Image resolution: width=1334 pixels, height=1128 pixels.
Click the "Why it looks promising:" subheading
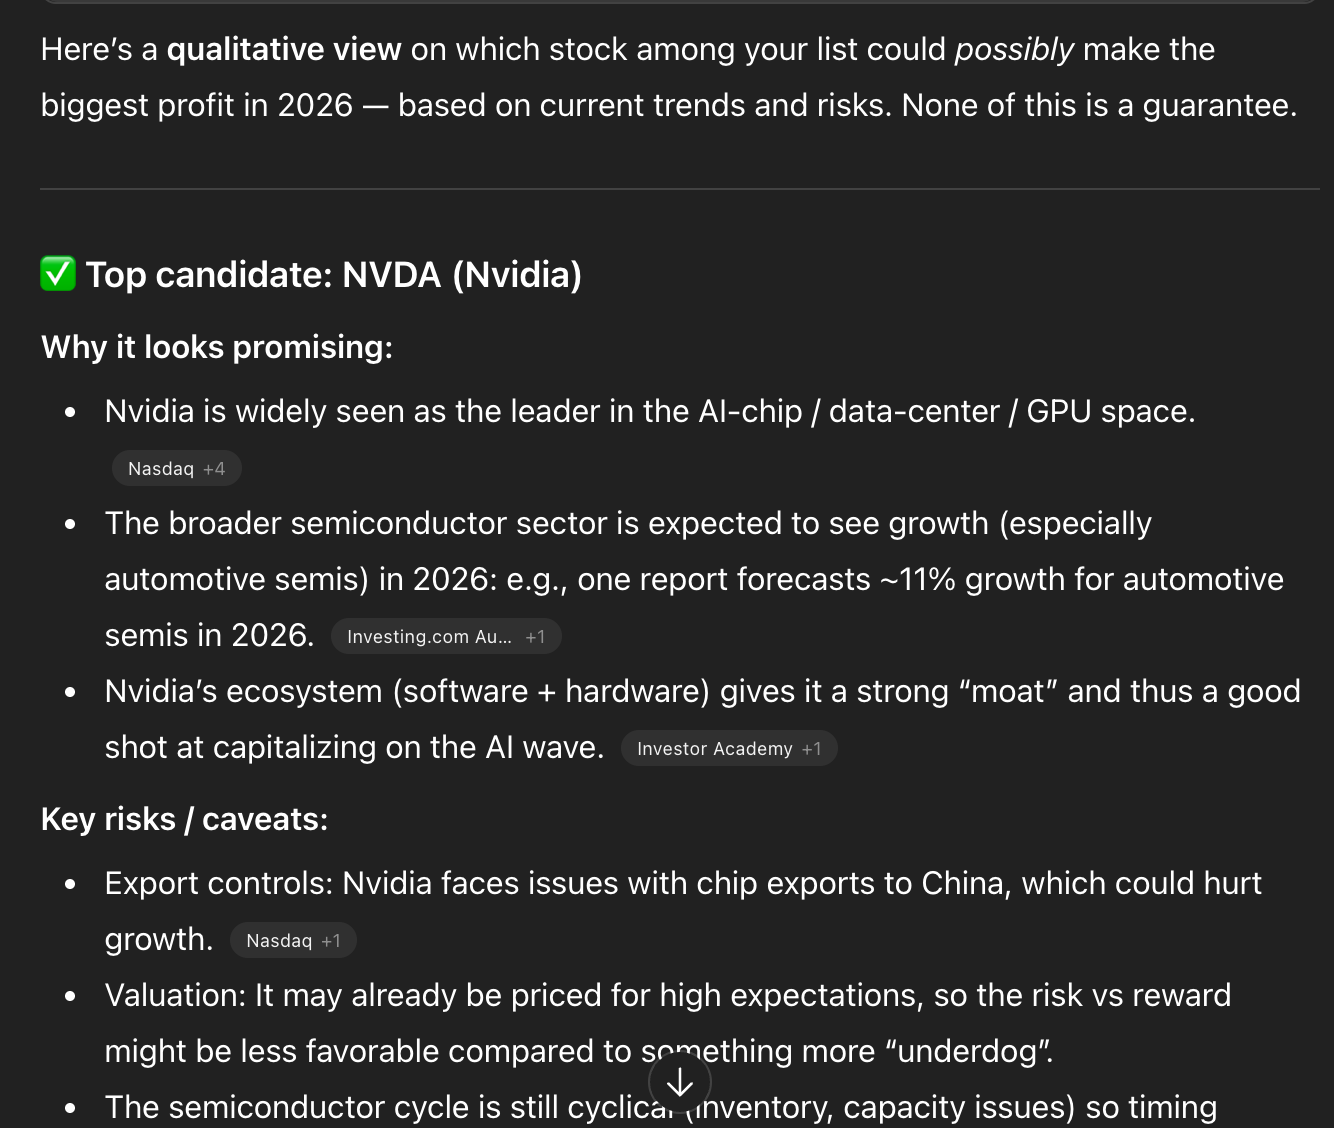[217, 347]
